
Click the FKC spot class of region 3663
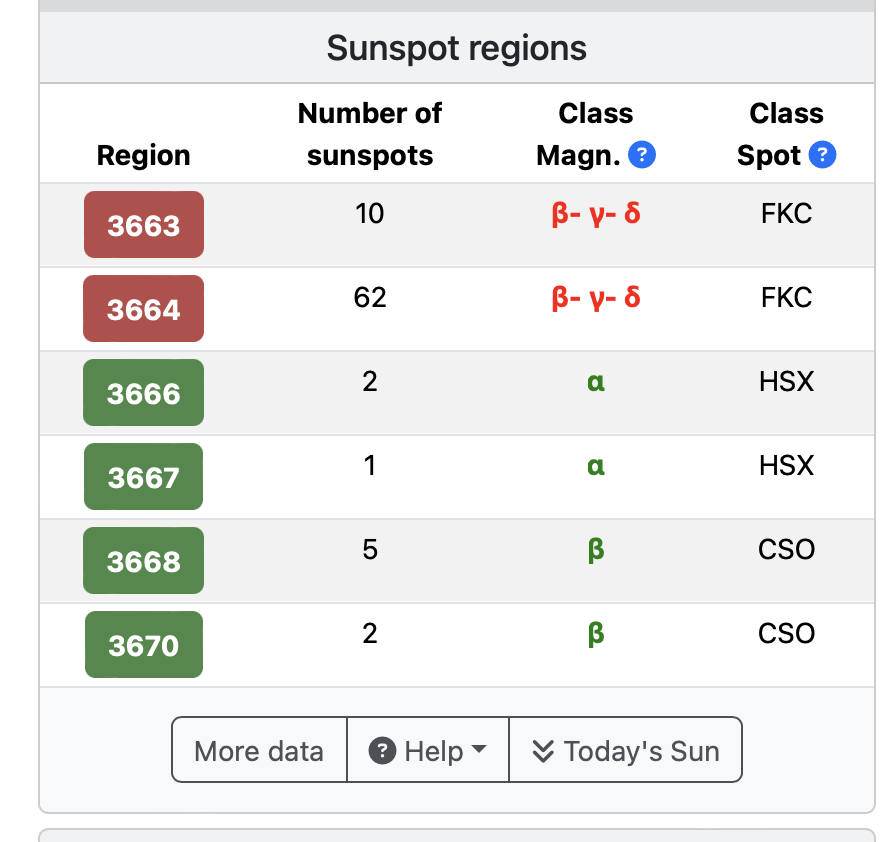[x=786, y=214]
